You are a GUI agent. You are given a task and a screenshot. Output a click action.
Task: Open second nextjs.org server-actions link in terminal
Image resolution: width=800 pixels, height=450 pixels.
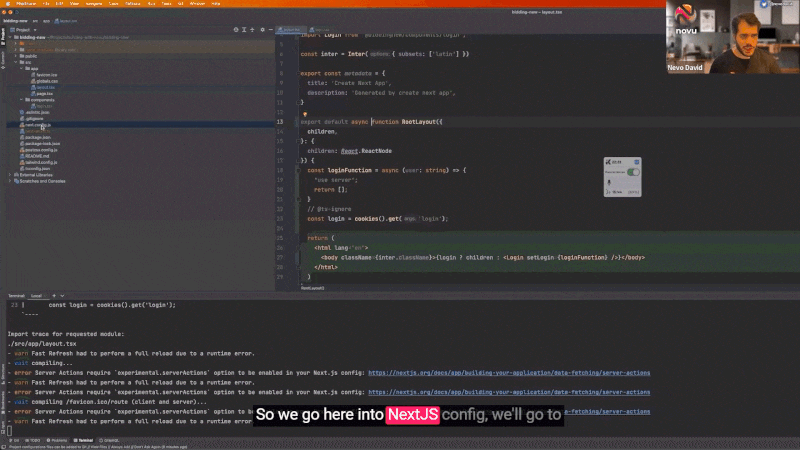(x=509, y=392)
